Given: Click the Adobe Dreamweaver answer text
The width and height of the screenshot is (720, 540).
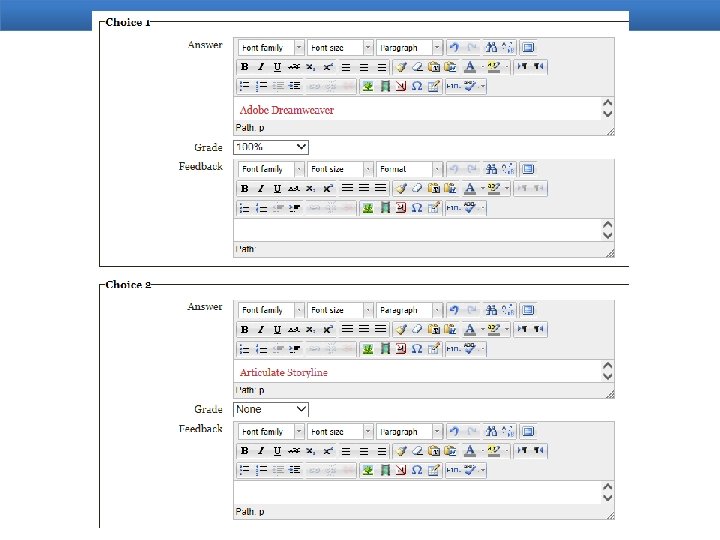Looking at the screenshot, I should click(x=287, y=110).
